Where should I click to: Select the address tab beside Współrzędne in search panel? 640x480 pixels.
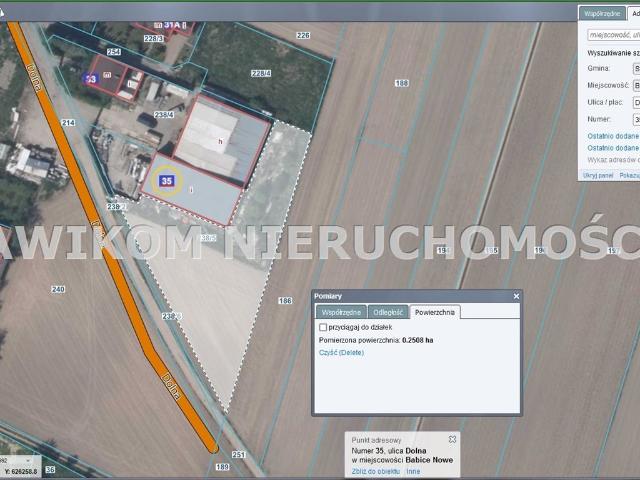click(x=634, y=13)
